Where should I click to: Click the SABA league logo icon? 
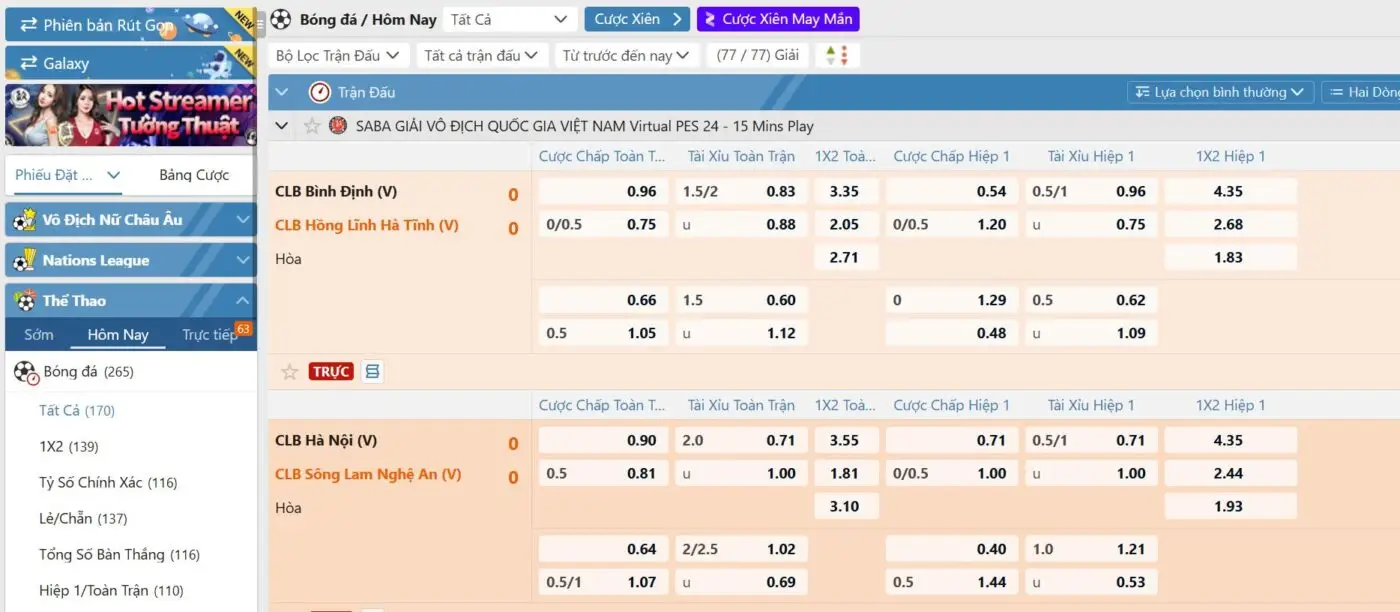338,126
